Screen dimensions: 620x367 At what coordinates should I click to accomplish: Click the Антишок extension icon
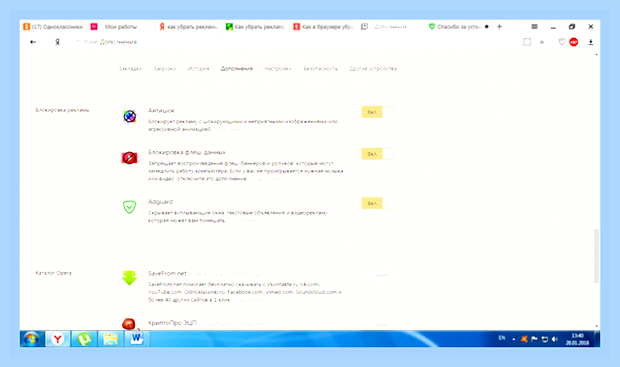(x=130, y=116)
